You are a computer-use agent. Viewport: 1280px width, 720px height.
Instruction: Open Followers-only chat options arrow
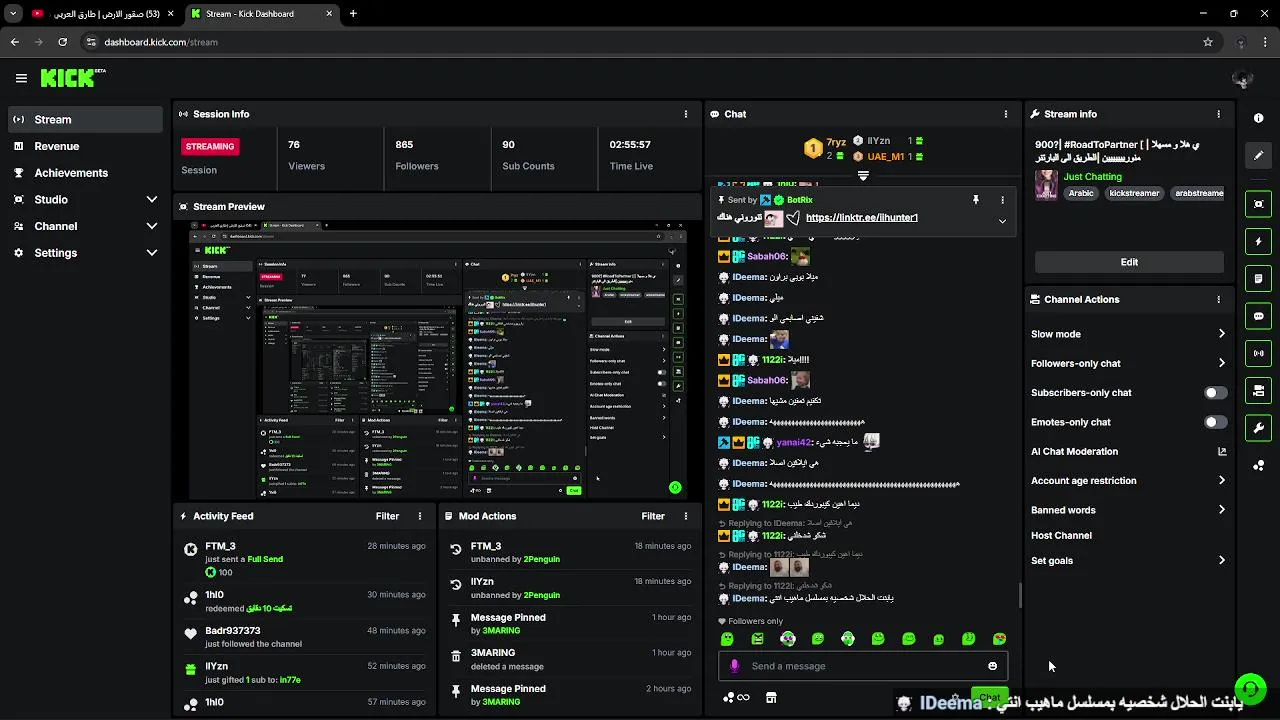[1221, 363]
